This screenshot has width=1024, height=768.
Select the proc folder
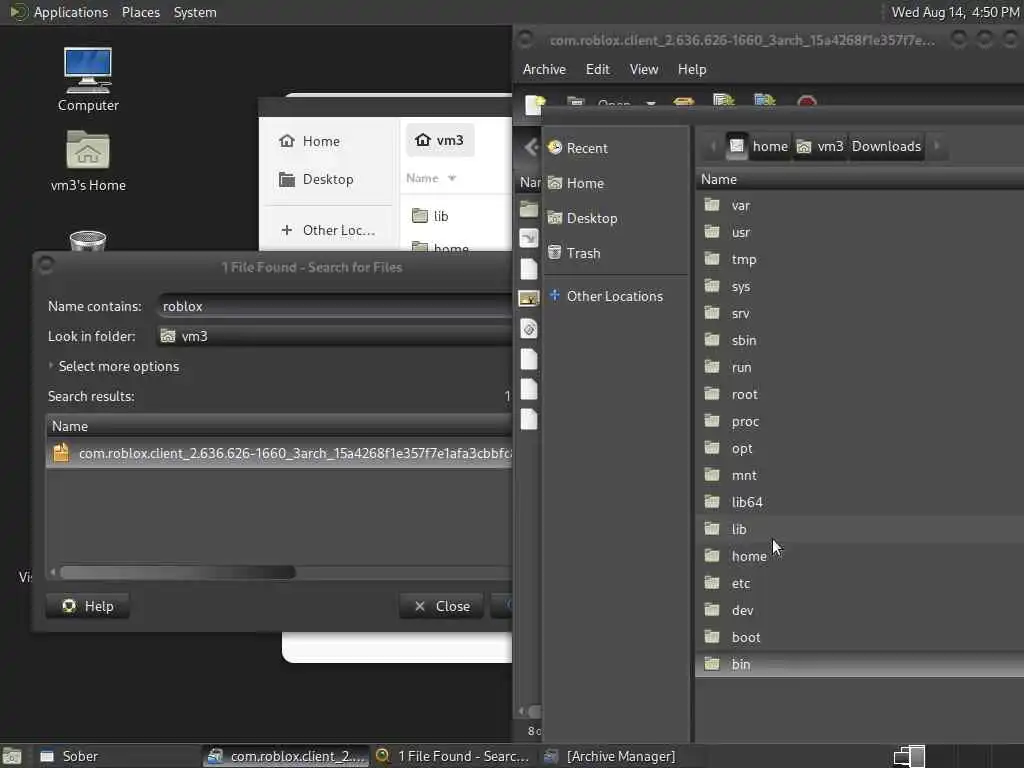pyautogui.click(x=859, y=421)
